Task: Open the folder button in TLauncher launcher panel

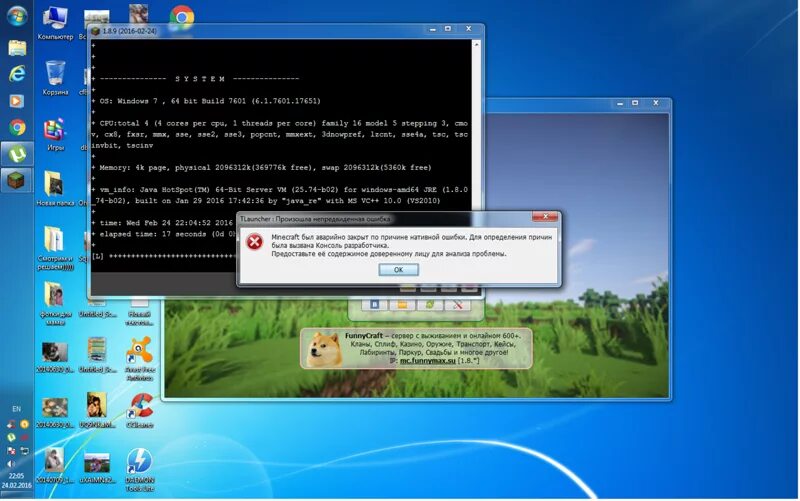Action: pyautogui.click(x=402, y=305)
